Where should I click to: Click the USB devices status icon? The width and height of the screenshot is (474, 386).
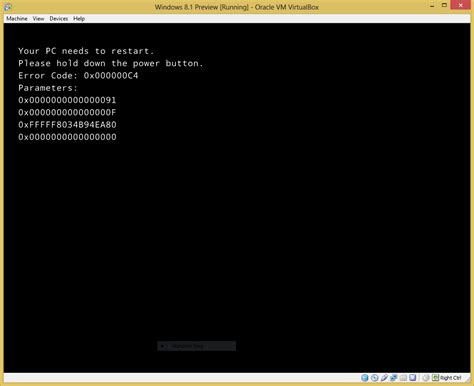384,378
